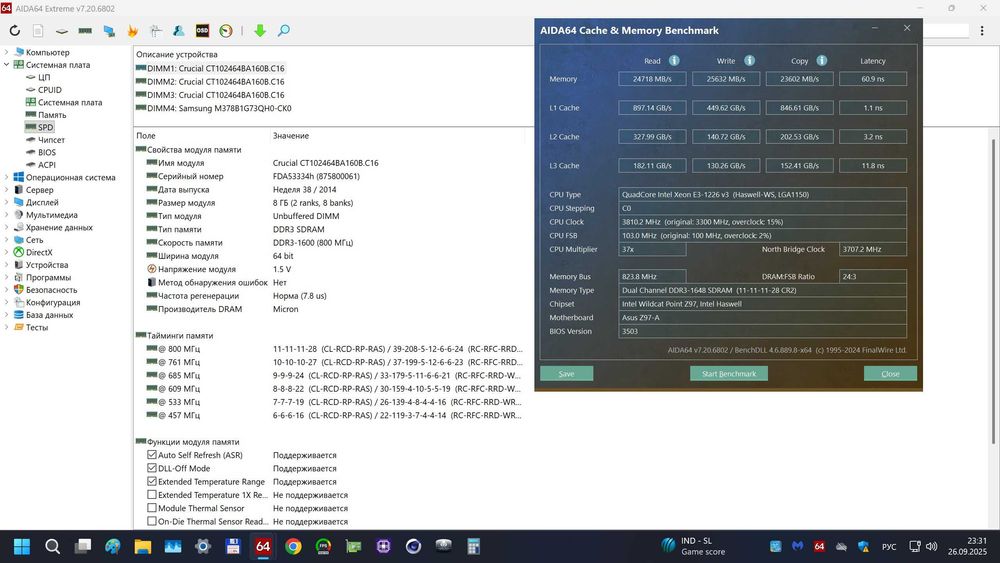Toggle Module Thermal Sensor checkbox
This screenshot has height=563, width=1000.
(152, 508)
